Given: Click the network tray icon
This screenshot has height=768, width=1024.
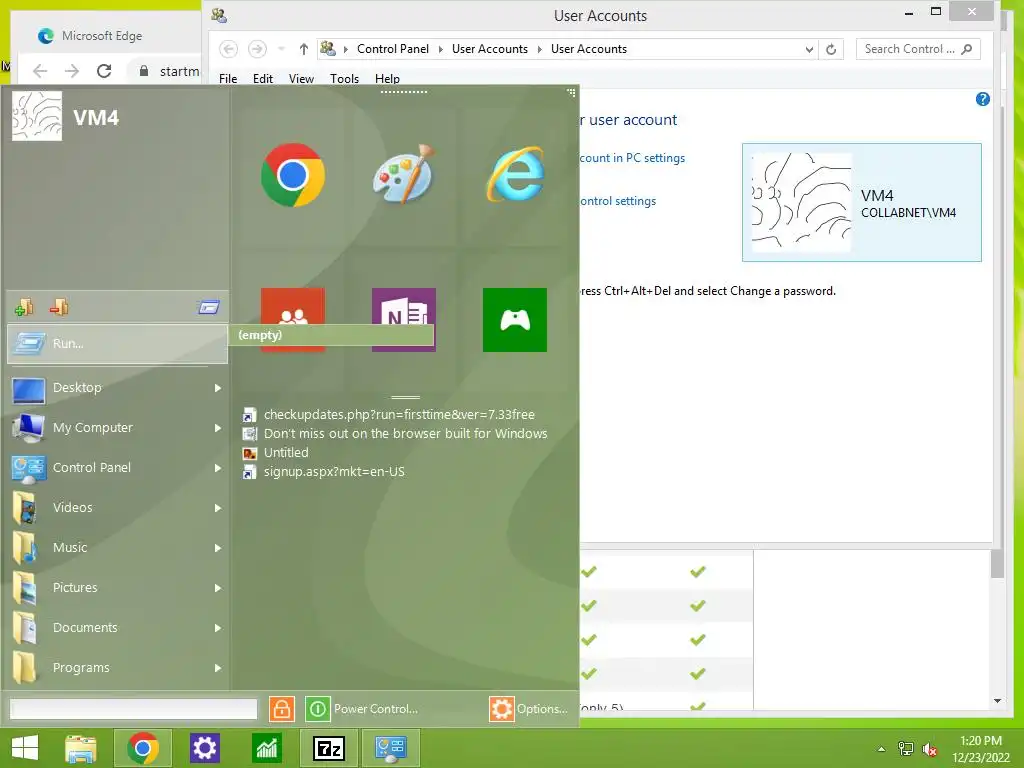Looking at the screenshot, I should pos(906,749).
